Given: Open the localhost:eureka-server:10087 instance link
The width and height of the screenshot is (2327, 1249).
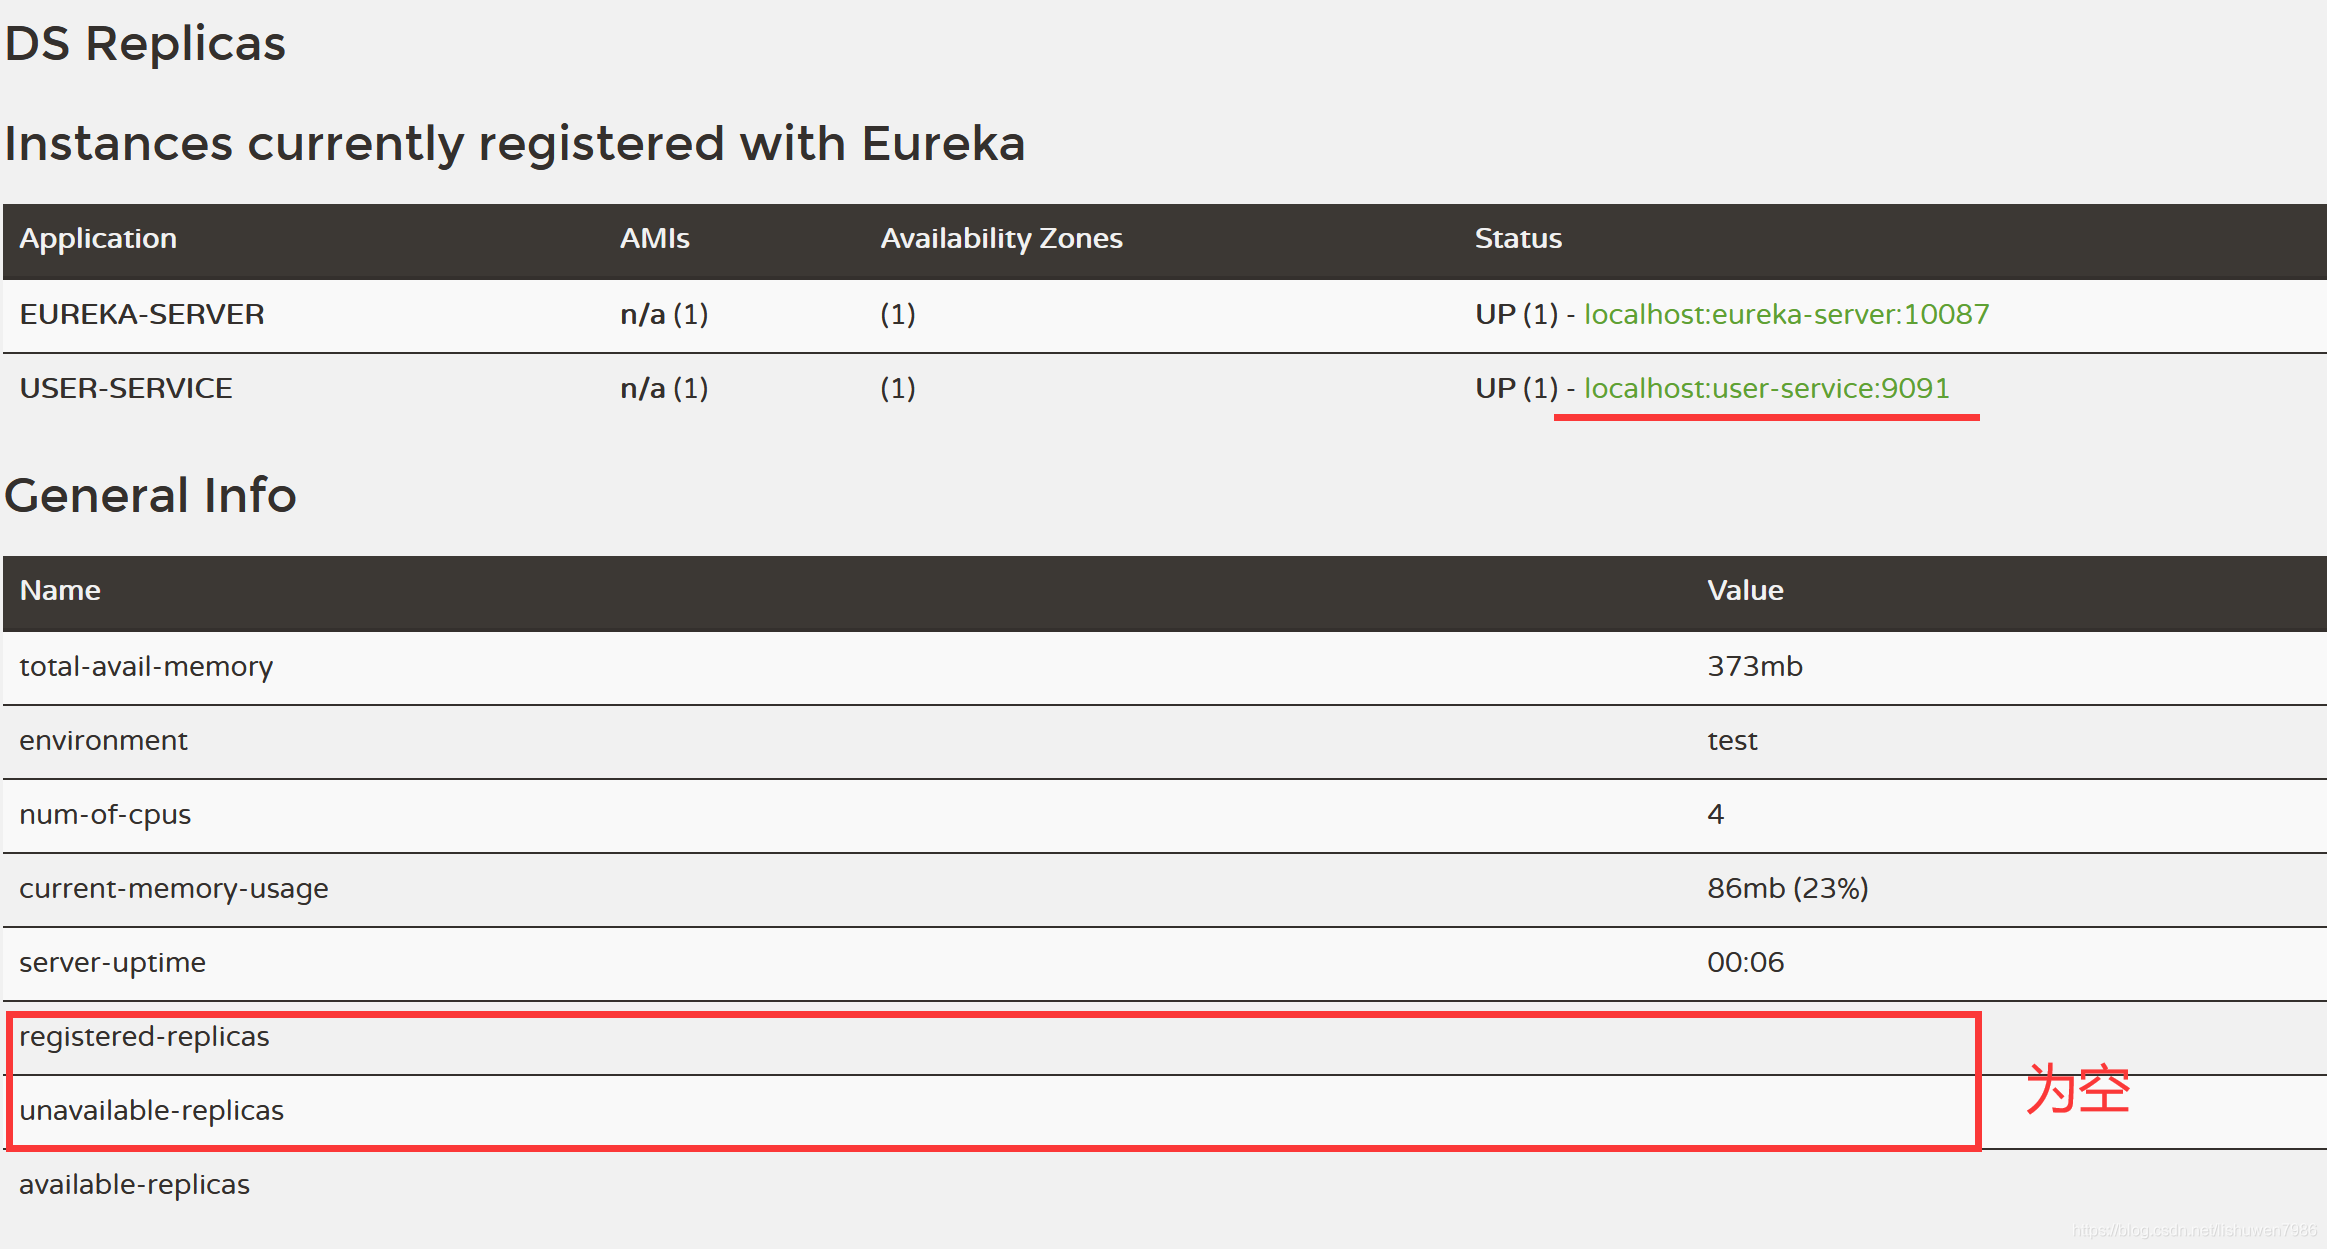Looking at the screenshot, I should tap(1786, 314).
